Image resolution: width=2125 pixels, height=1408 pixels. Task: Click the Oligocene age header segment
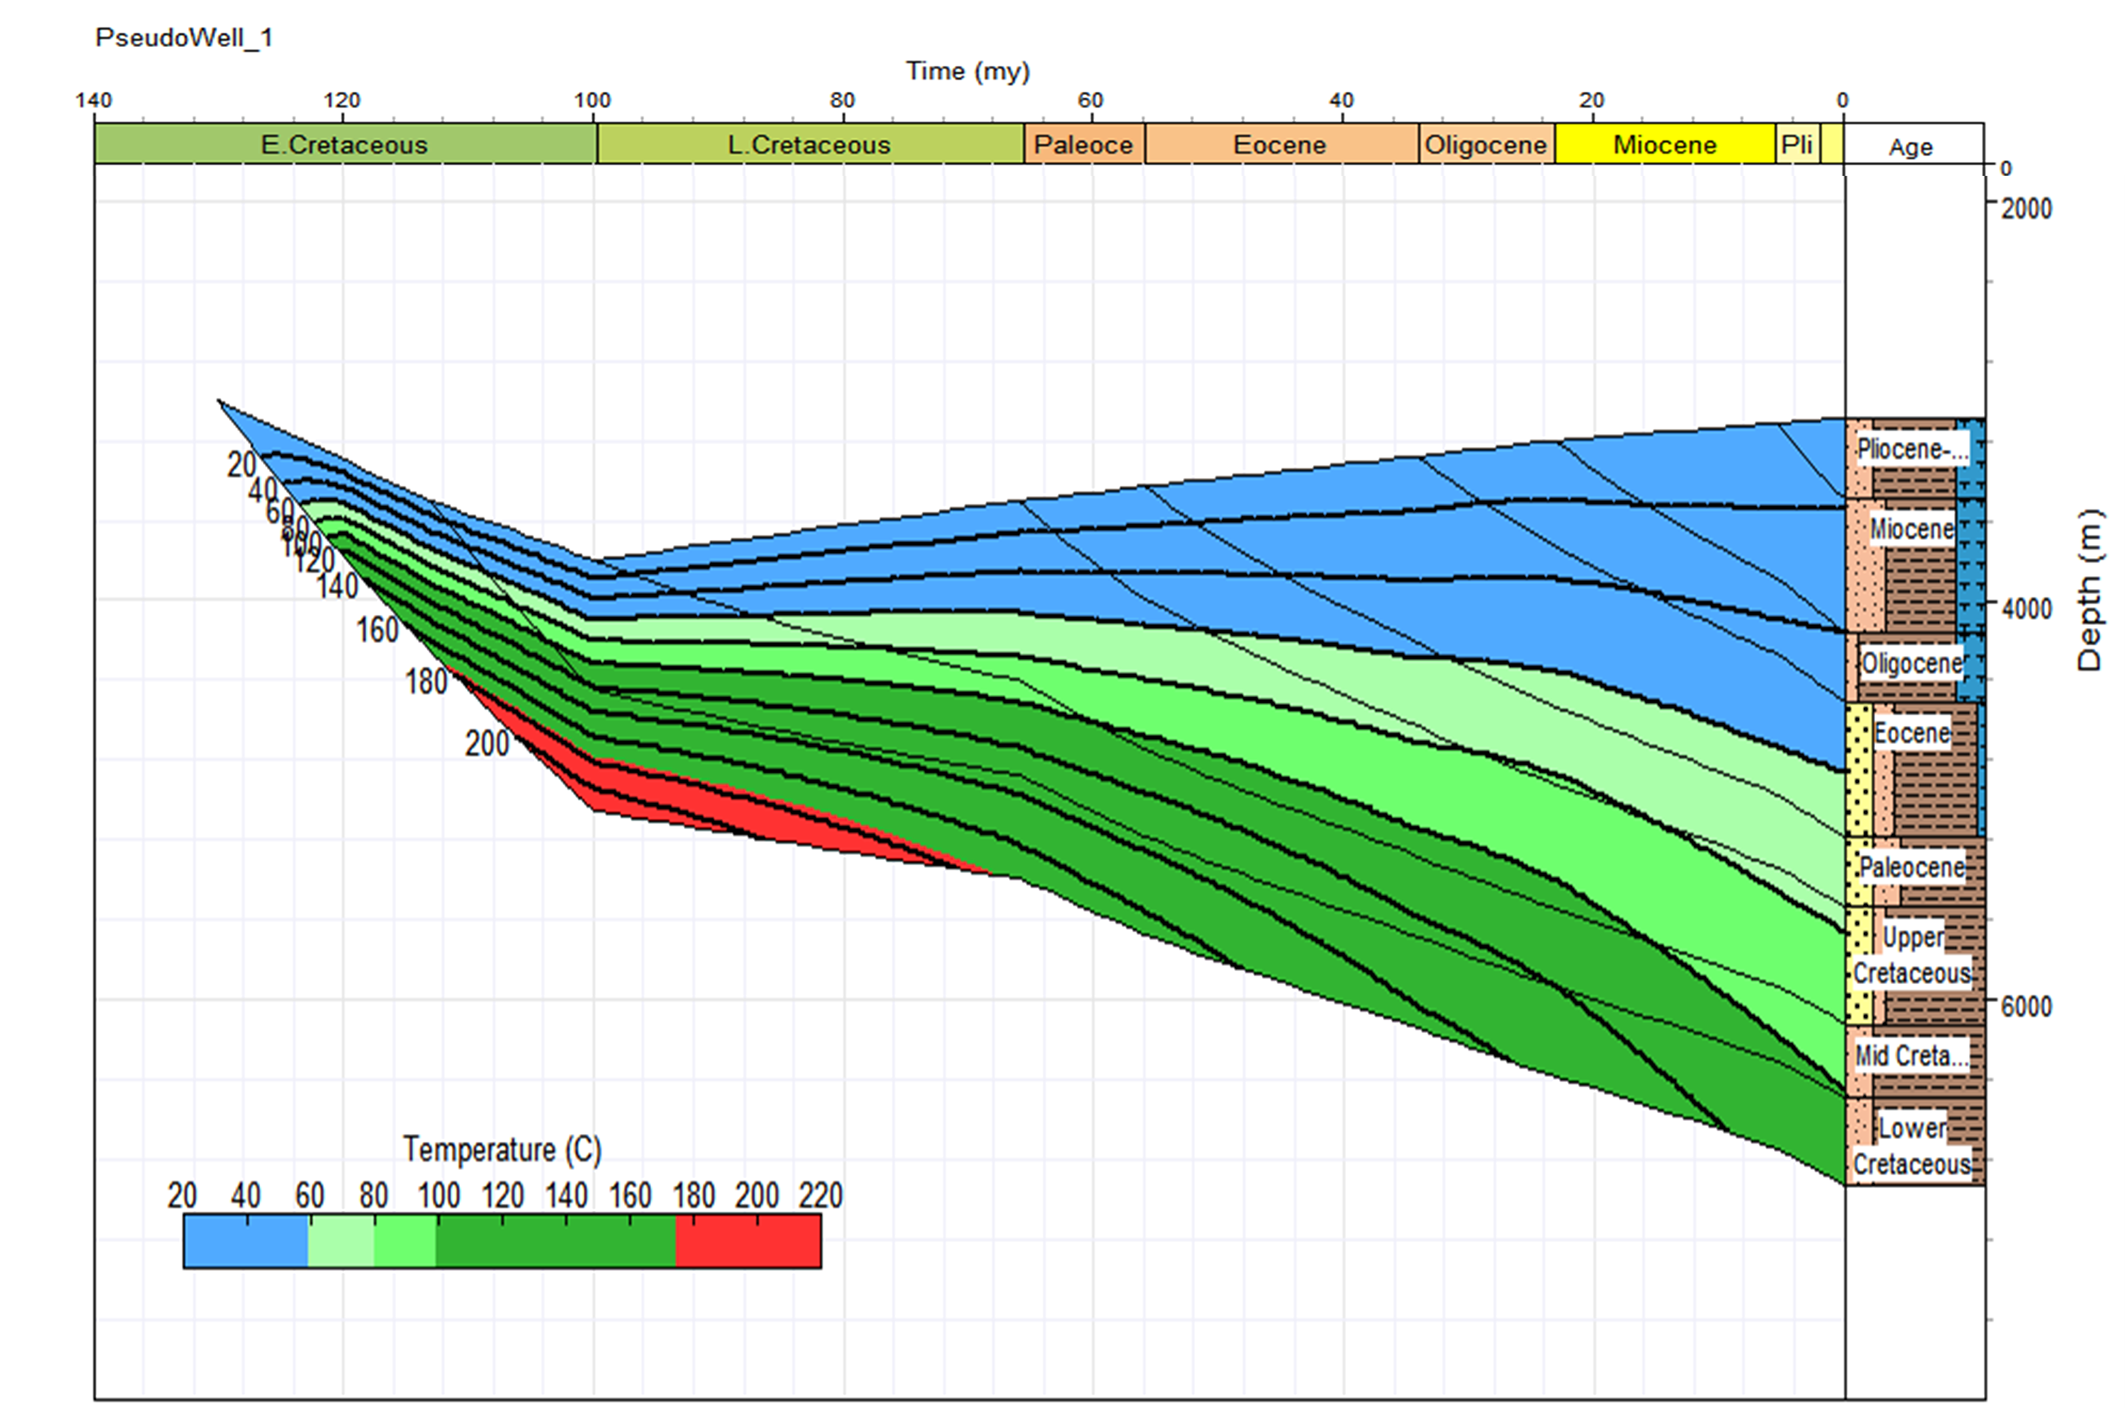[x=1486, y=145]
